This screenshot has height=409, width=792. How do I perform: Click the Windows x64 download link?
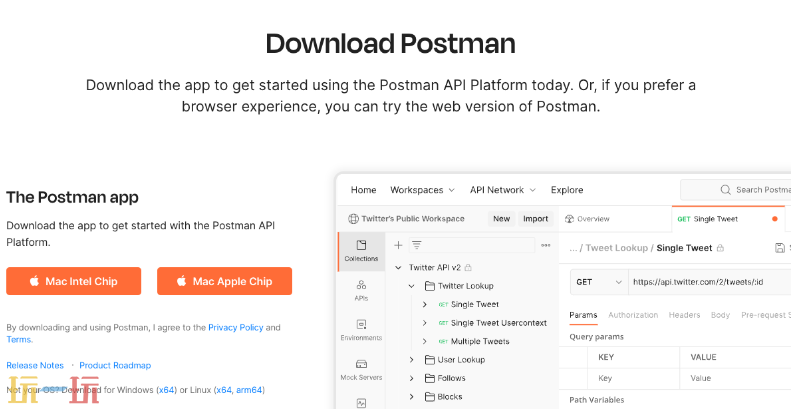[167, 390]
